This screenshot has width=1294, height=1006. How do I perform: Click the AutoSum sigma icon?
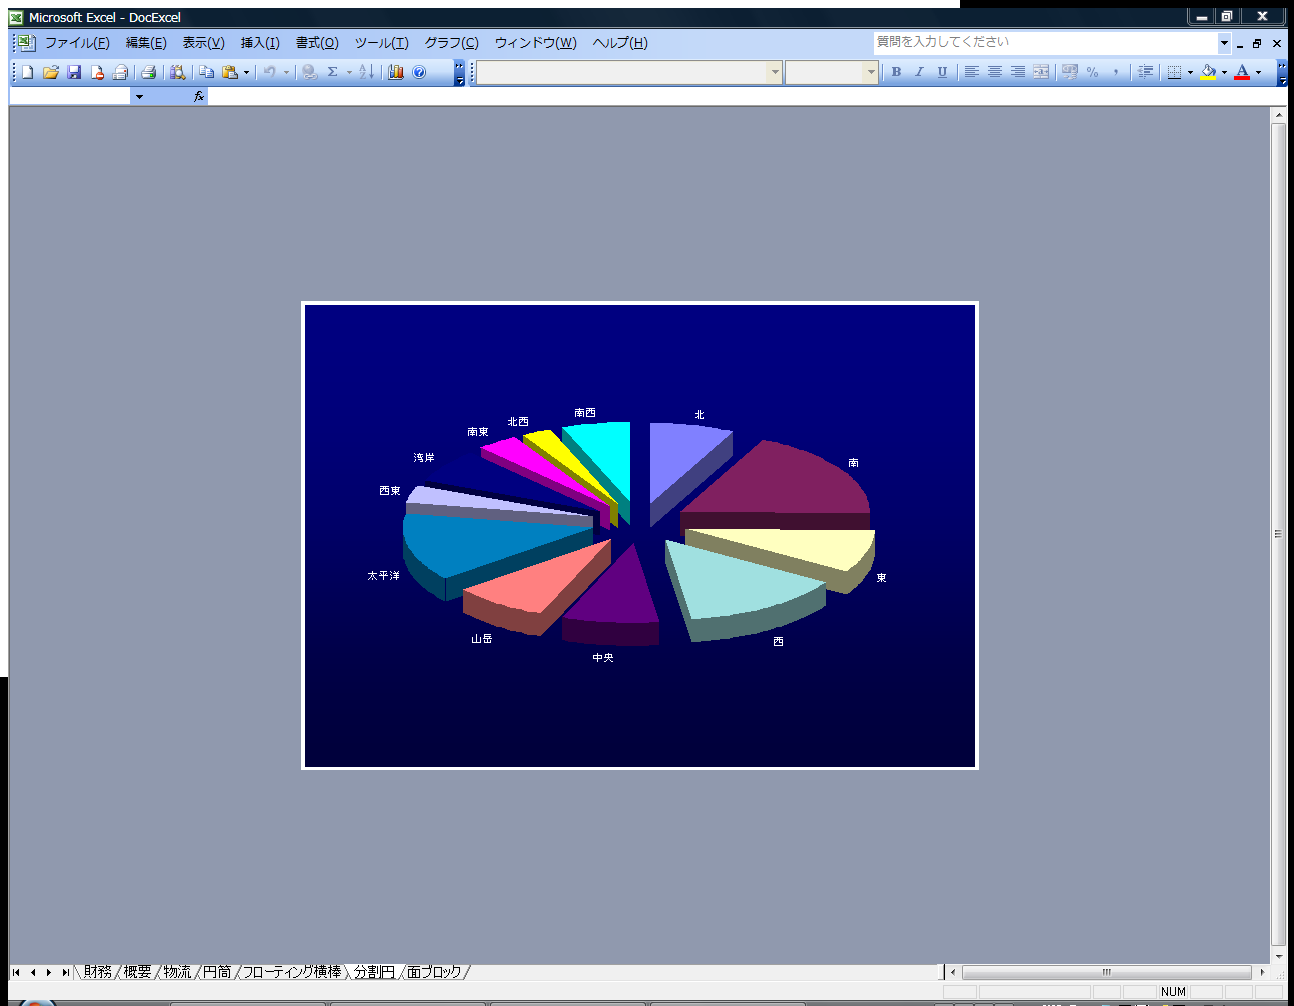coord(332,72)
